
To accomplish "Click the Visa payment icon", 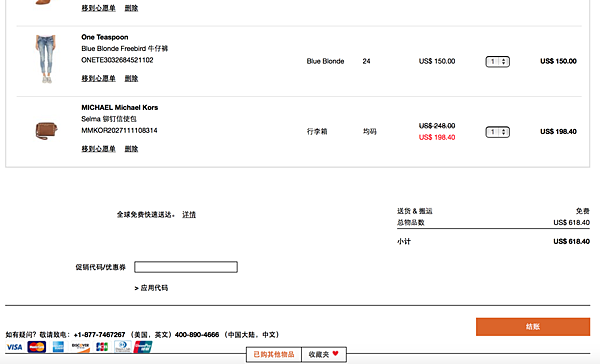I will pos(14,347).
